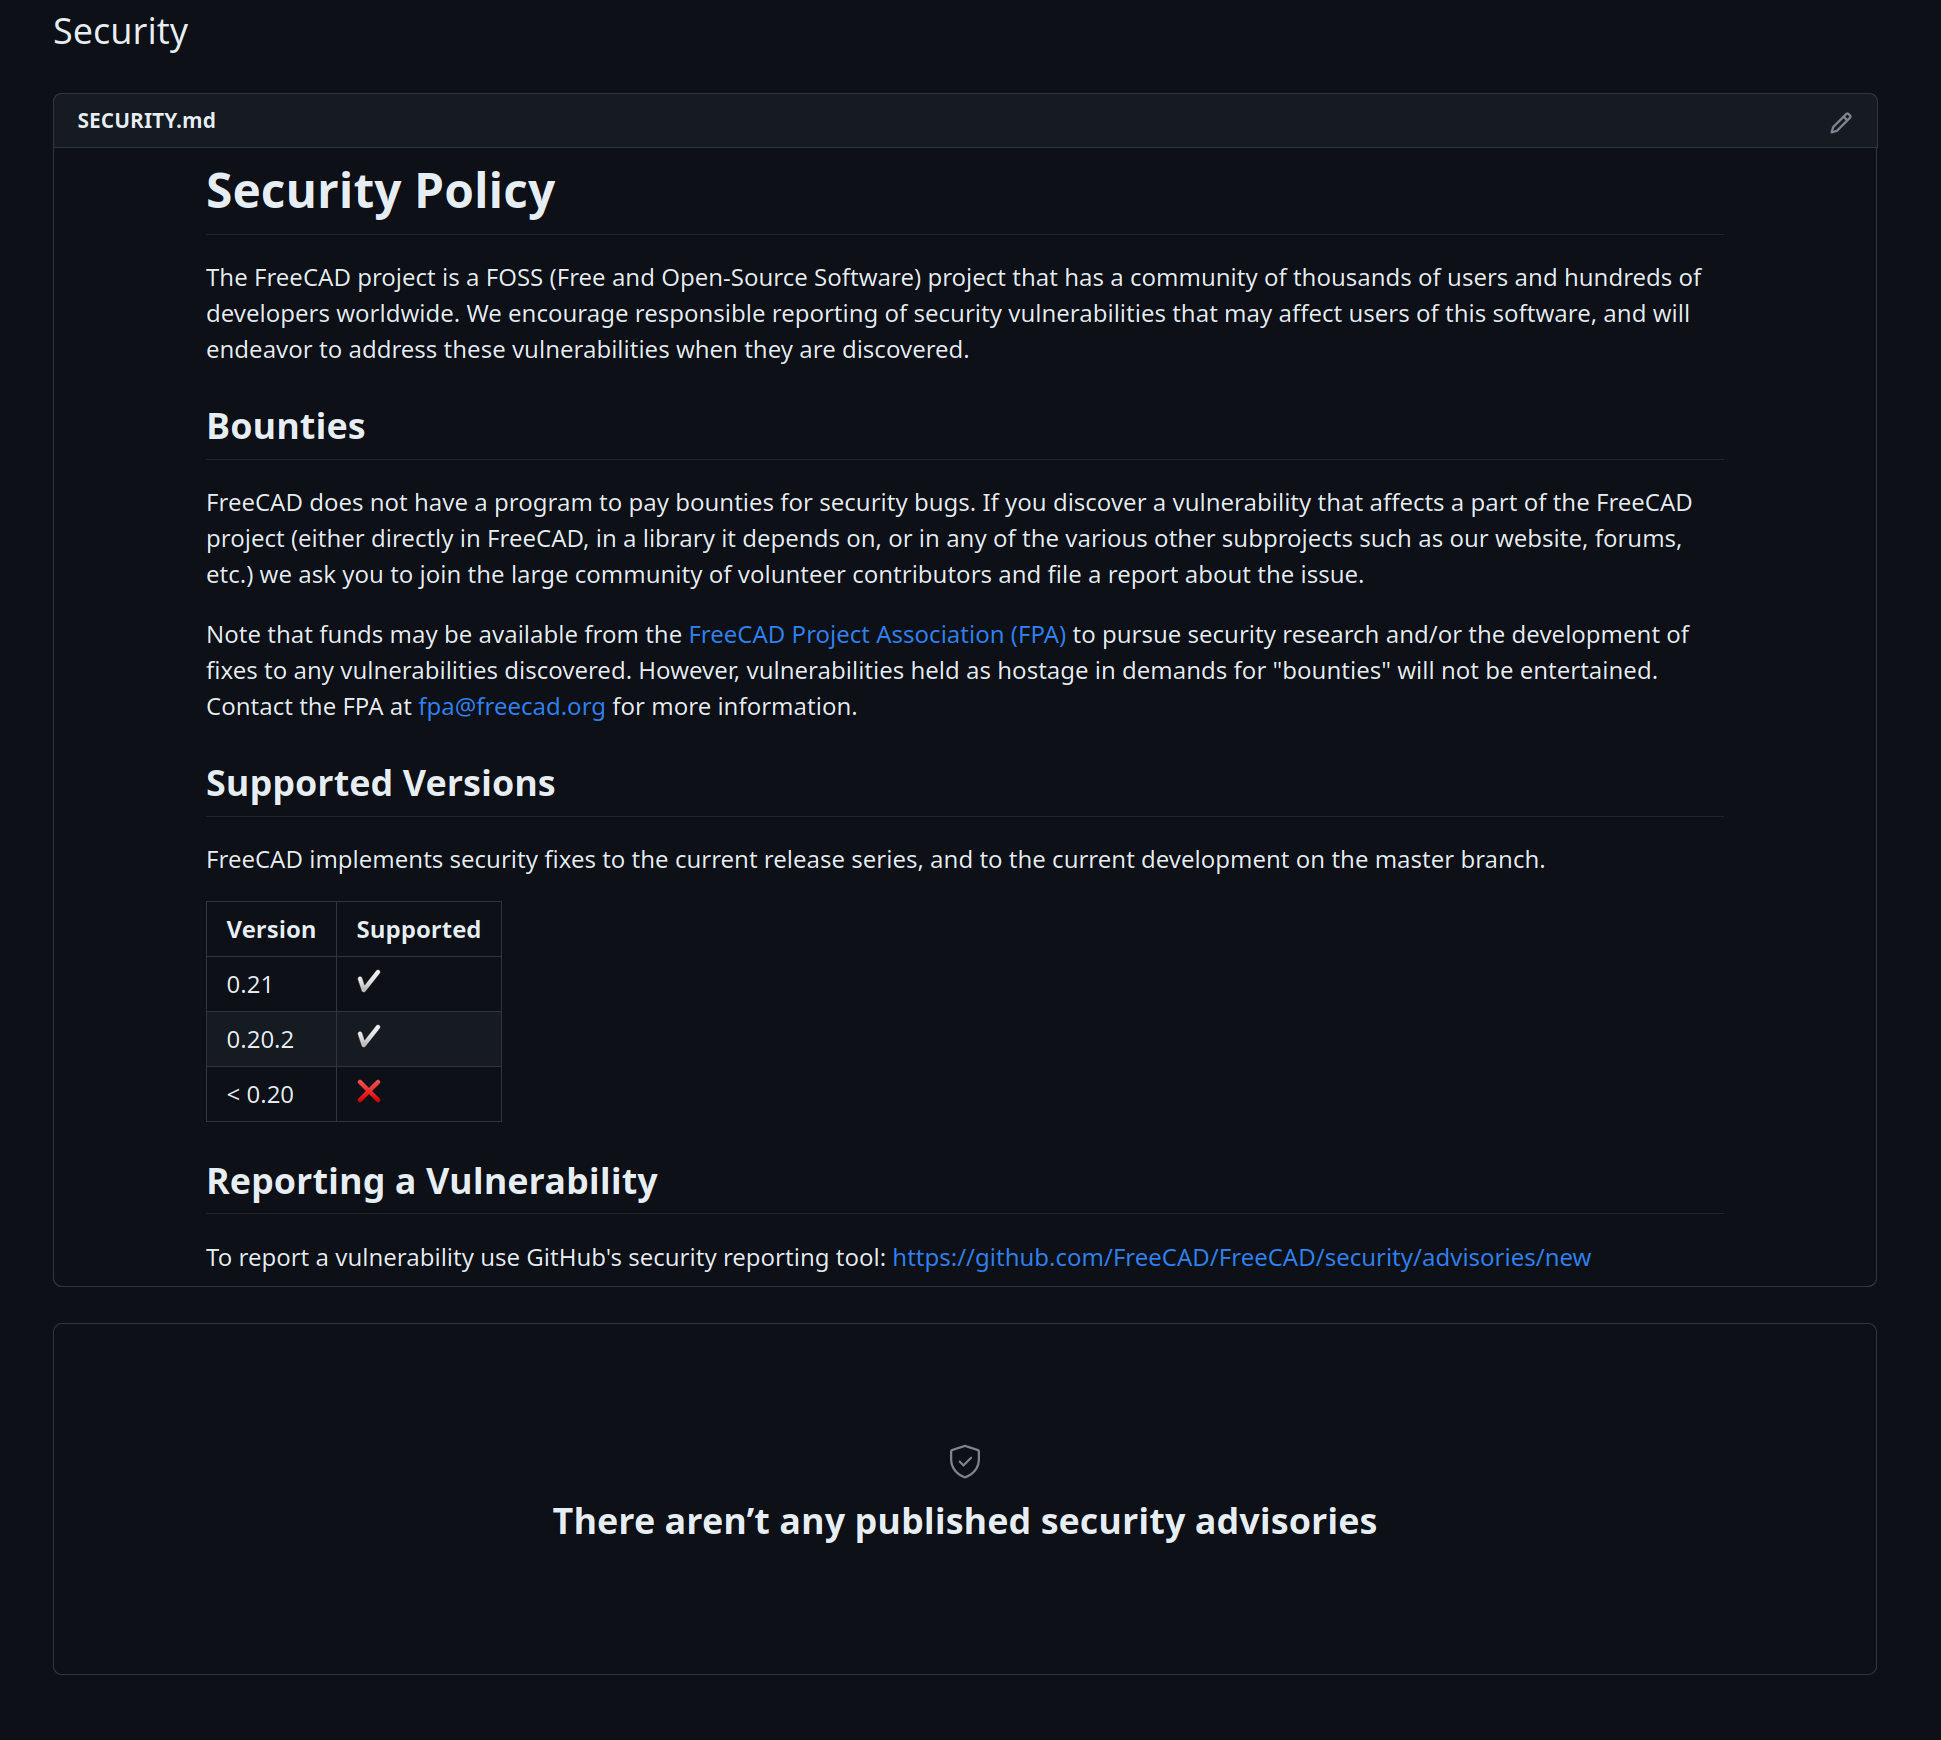1941x1740 pixels.
Task: Click the < 0.20 table row
Action: (x=259, y=1093)
